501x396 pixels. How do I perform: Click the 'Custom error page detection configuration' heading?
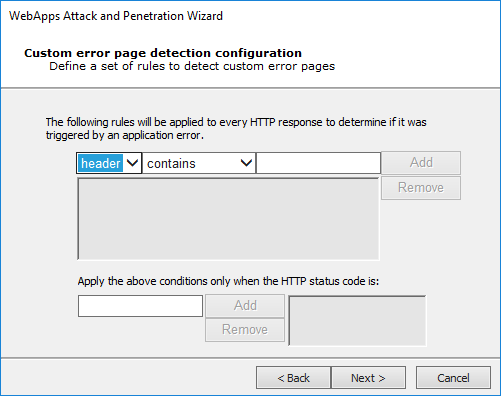click(163, 53)
